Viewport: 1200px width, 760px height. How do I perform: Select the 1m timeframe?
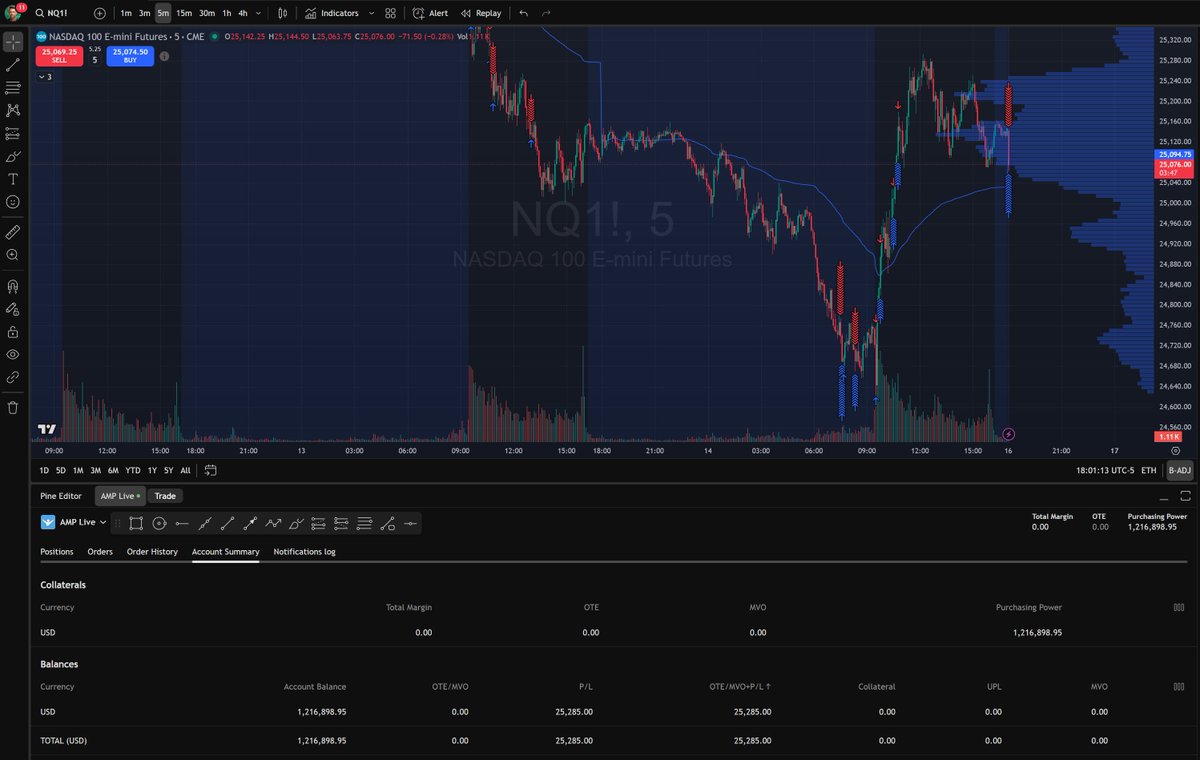coord(125,13)
